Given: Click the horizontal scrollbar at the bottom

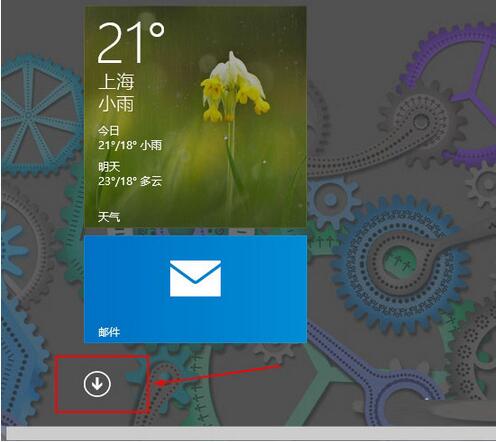Looking at the screenshot, I should coord(251,433).
